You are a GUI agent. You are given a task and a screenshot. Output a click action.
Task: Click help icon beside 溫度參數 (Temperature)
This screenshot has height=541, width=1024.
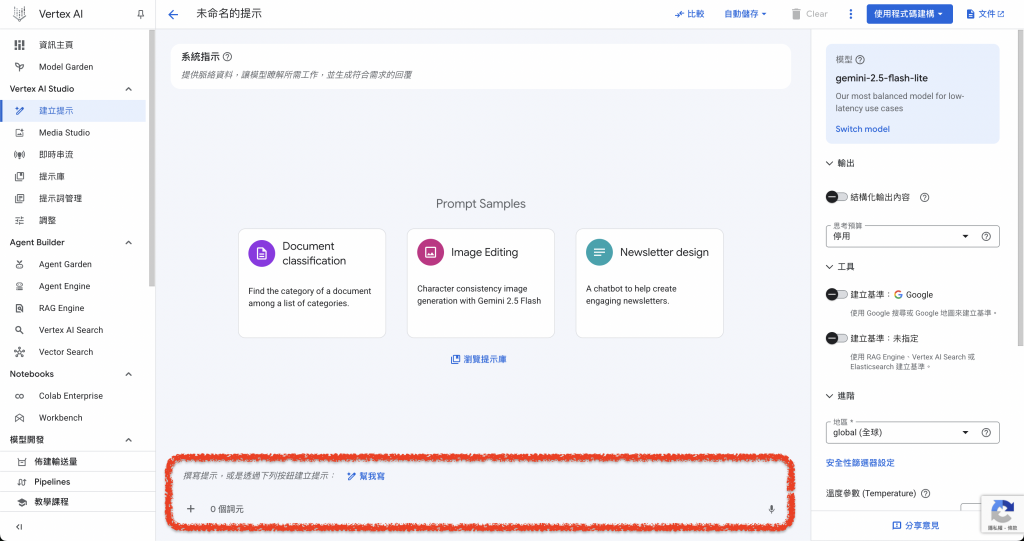pyautogui.click(x=925, y=493)
